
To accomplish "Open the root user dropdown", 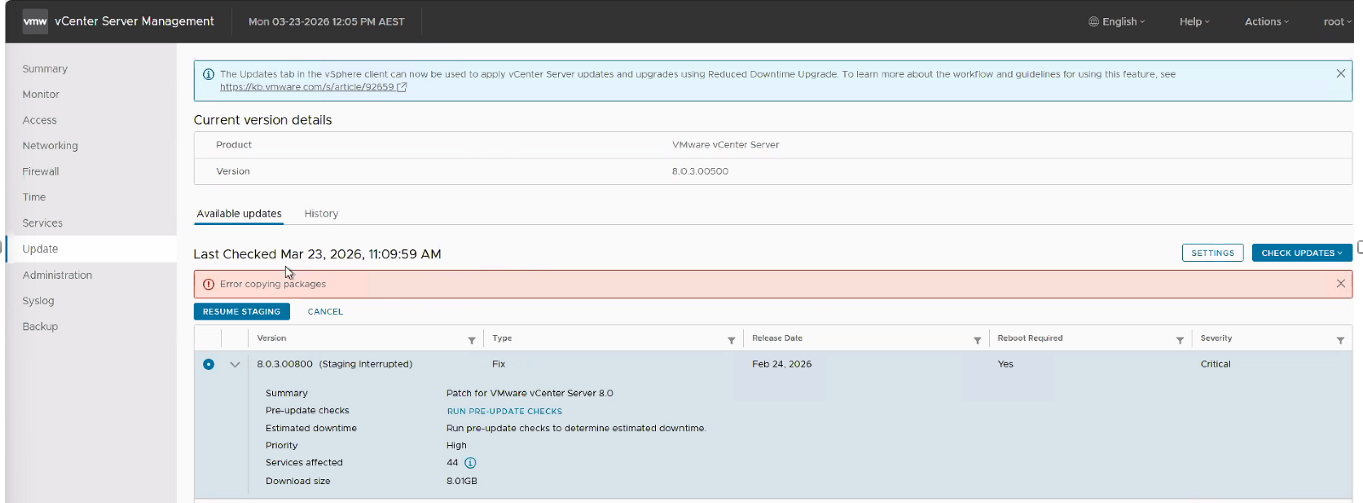I will [1338, 21].
